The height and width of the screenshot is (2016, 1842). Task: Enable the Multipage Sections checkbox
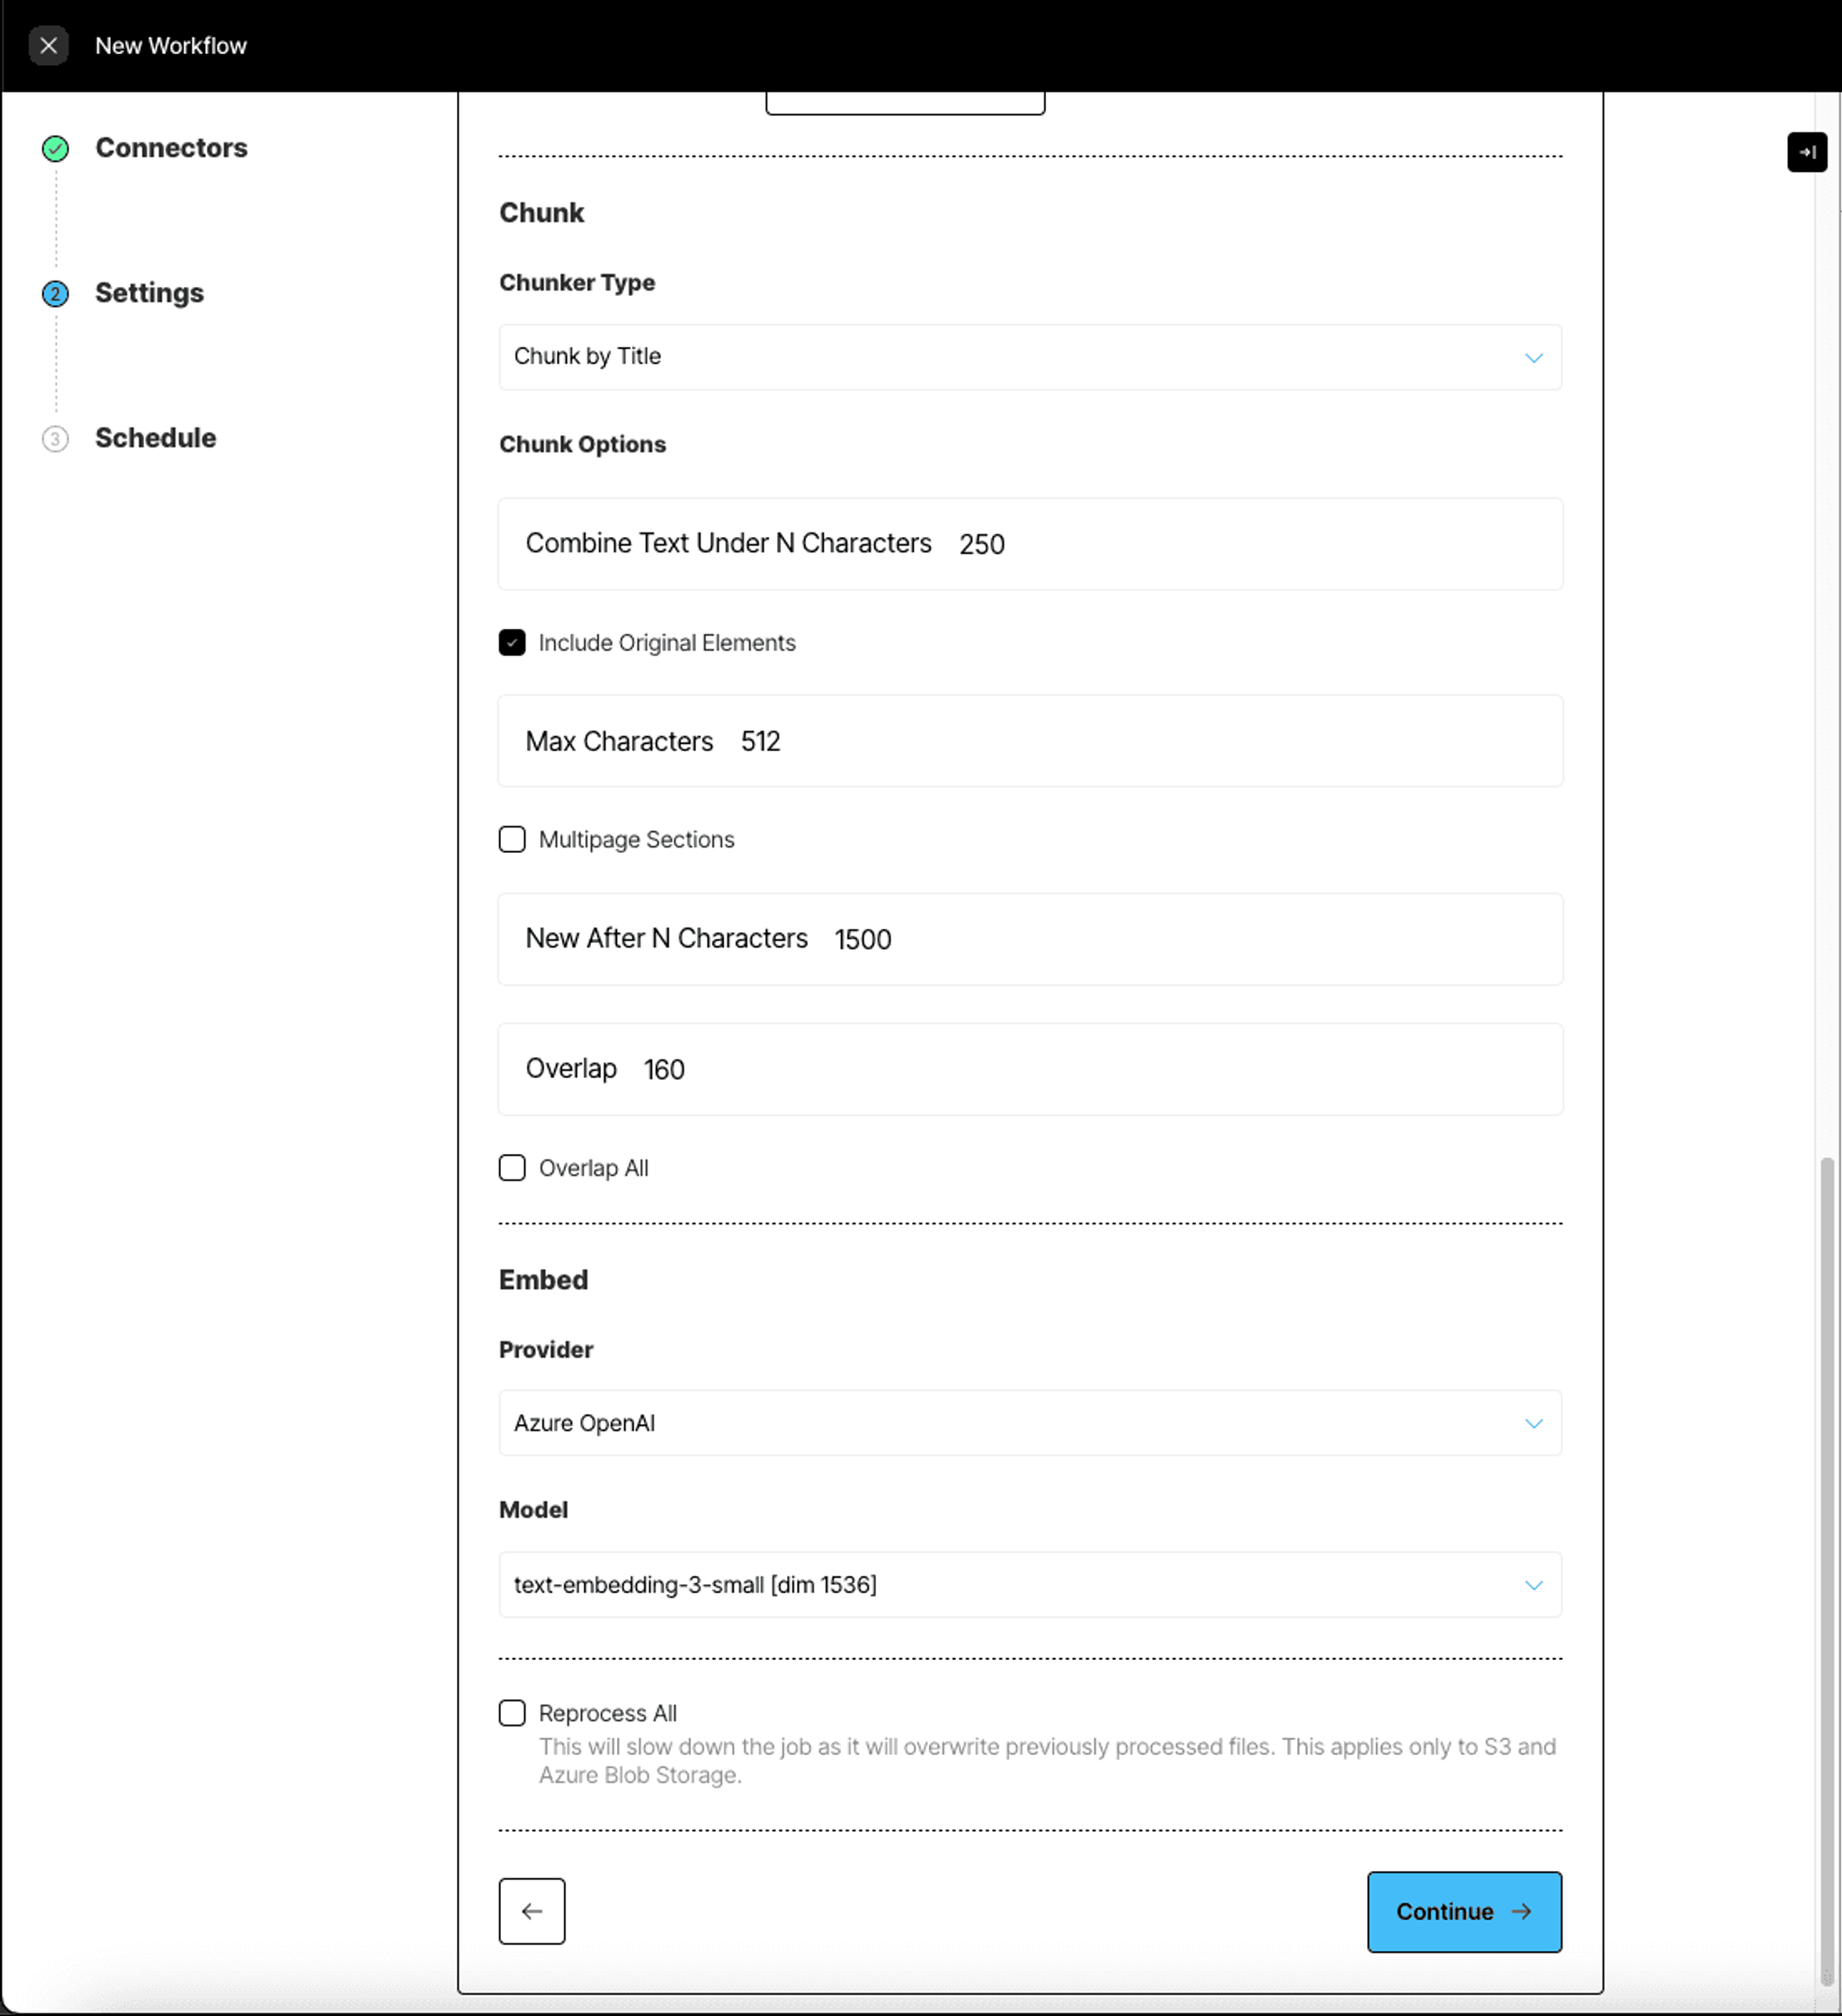pos(512,839)
